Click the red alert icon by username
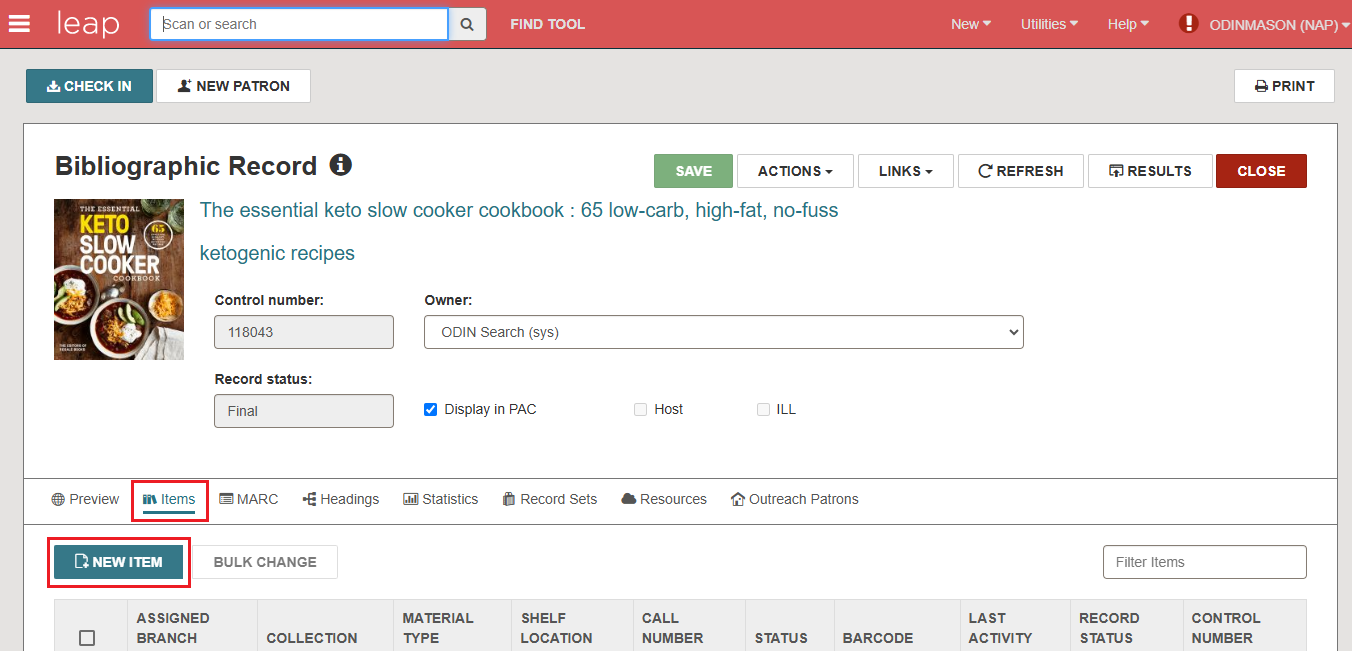 pos(1188,23)
